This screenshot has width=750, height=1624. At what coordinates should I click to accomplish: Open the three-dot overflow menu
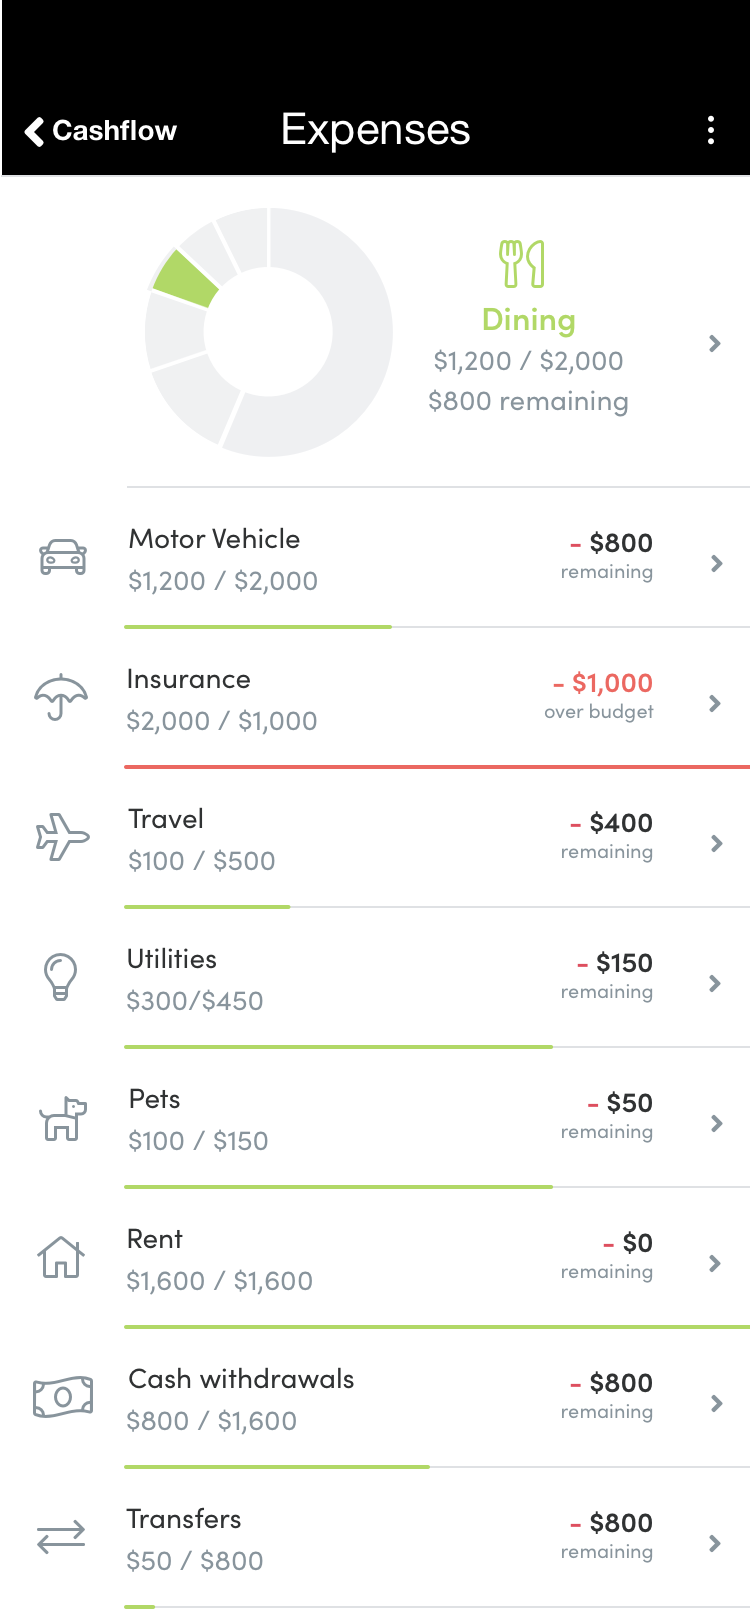click(x=711, y=130)
